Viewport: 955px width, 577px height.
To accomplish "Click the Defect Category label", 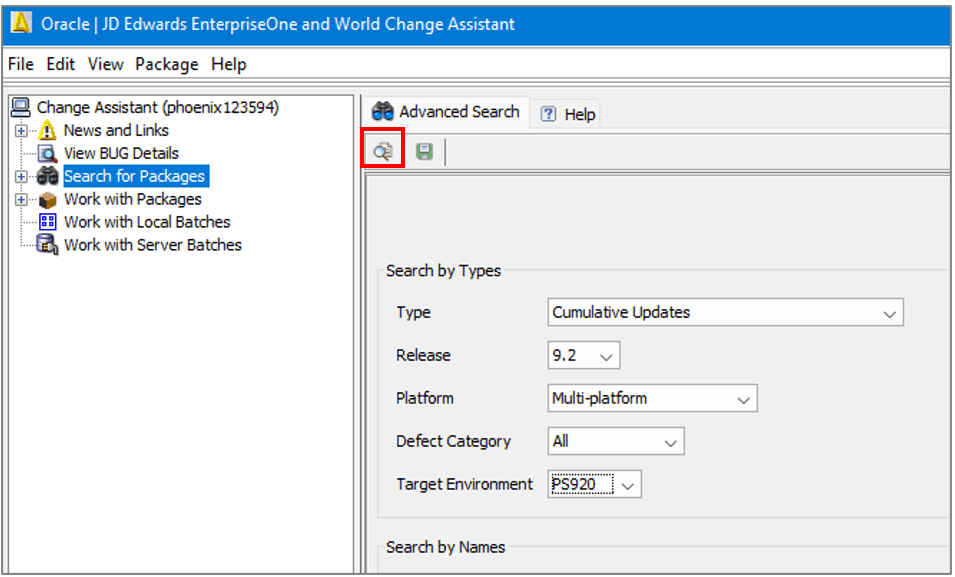I will click(x=454, y=441).
